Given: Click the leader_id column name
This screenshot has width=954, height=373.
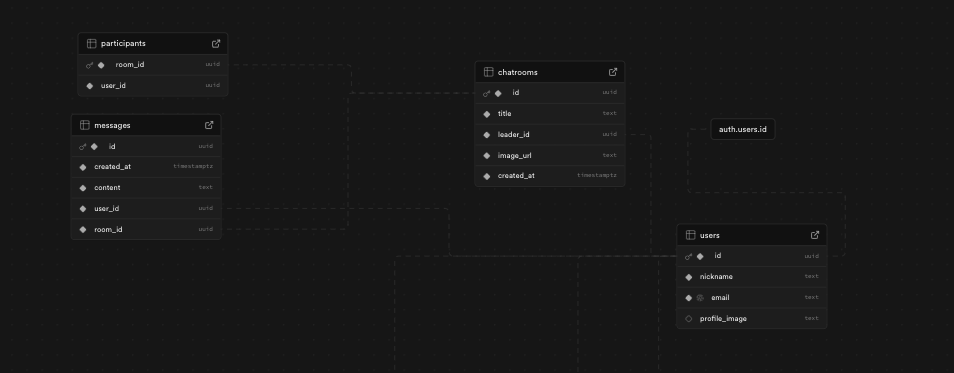Looking at the screenshot, I should [x=514, y=135].
